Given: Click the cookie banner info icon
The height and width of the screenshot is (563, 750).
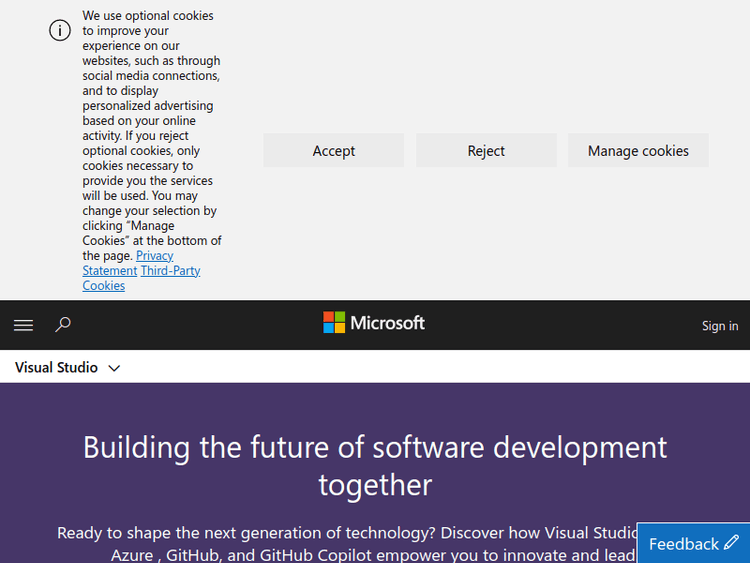Looking at the screenshot, I should [60, 31].
